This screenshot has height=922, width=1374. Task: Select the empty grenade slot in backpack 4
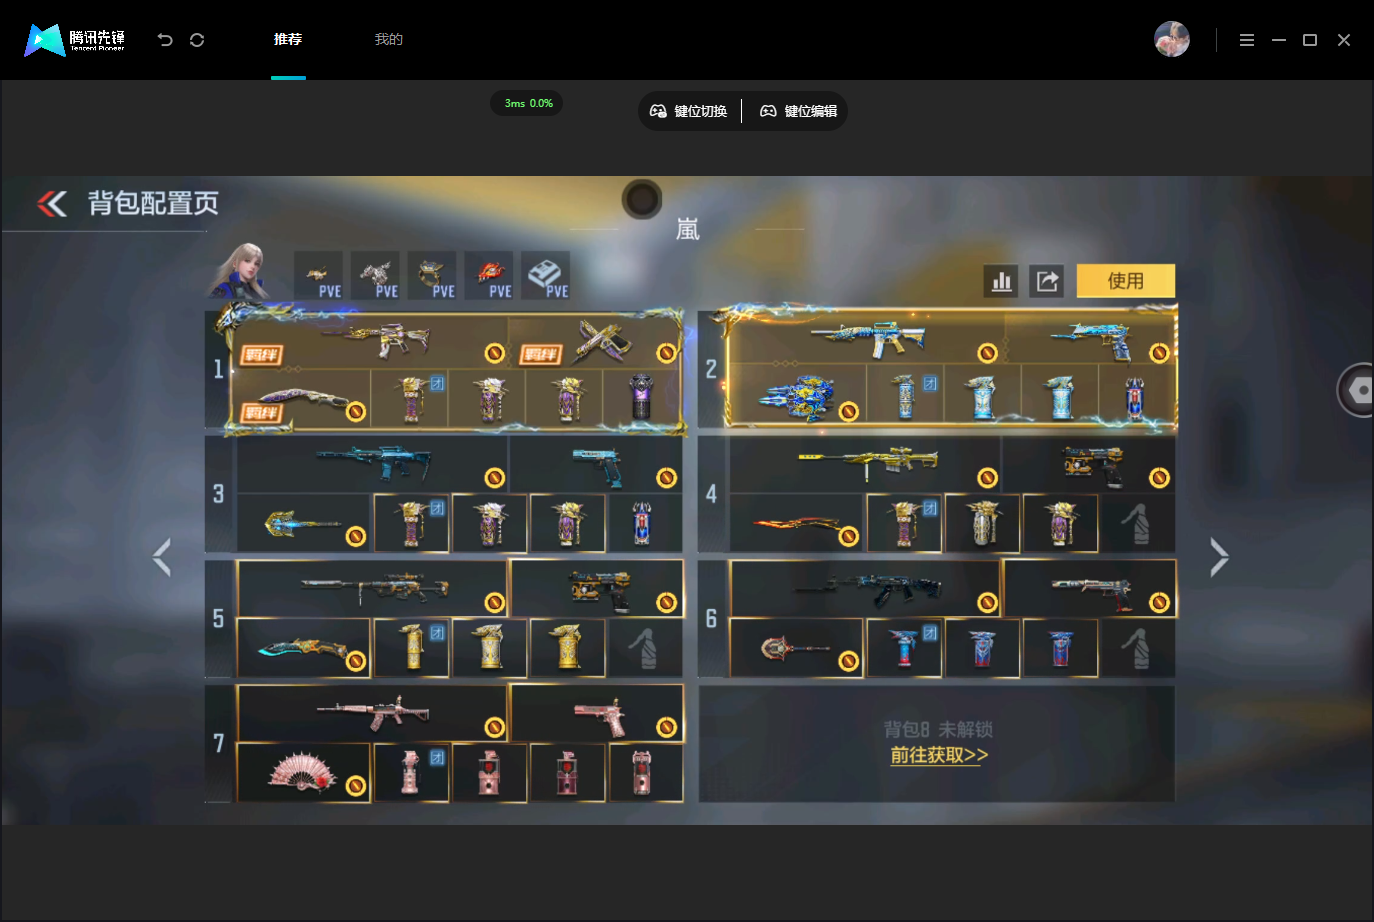1138,523
